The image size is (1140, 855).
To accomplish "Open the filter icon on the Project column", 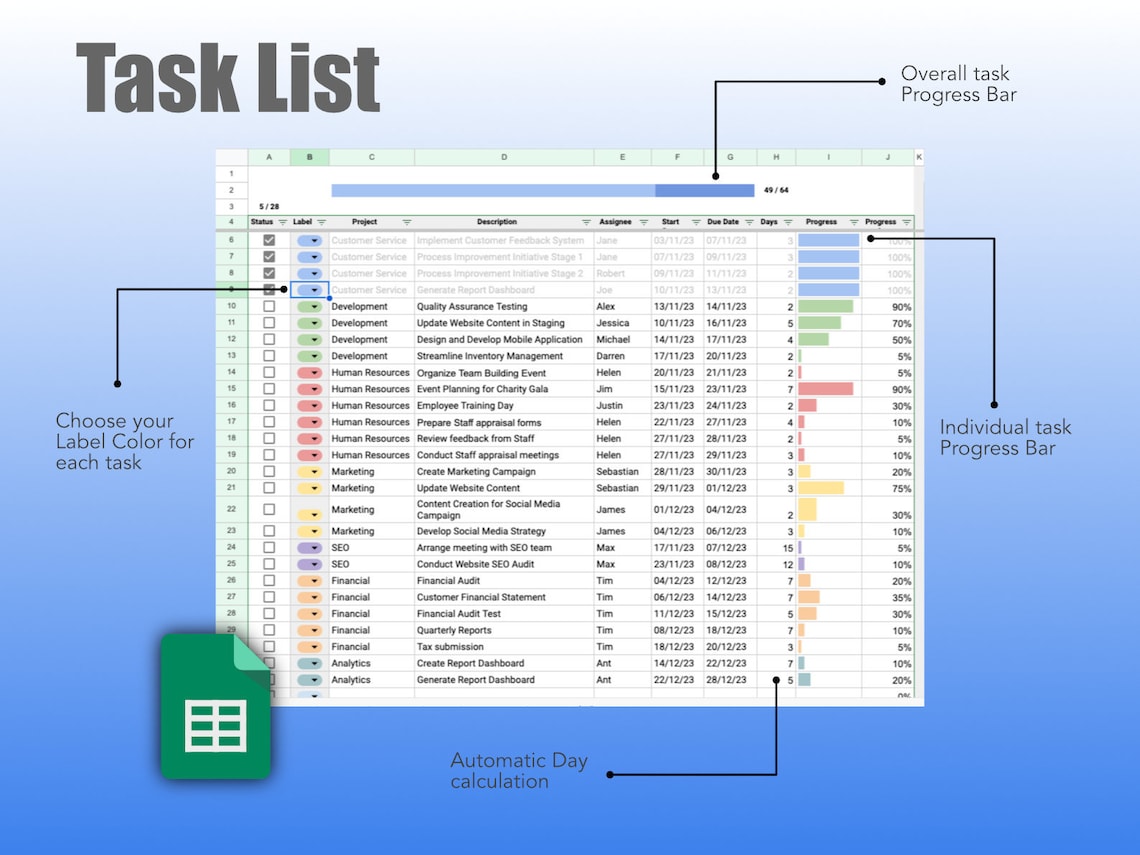I will [x=405, y=222].
